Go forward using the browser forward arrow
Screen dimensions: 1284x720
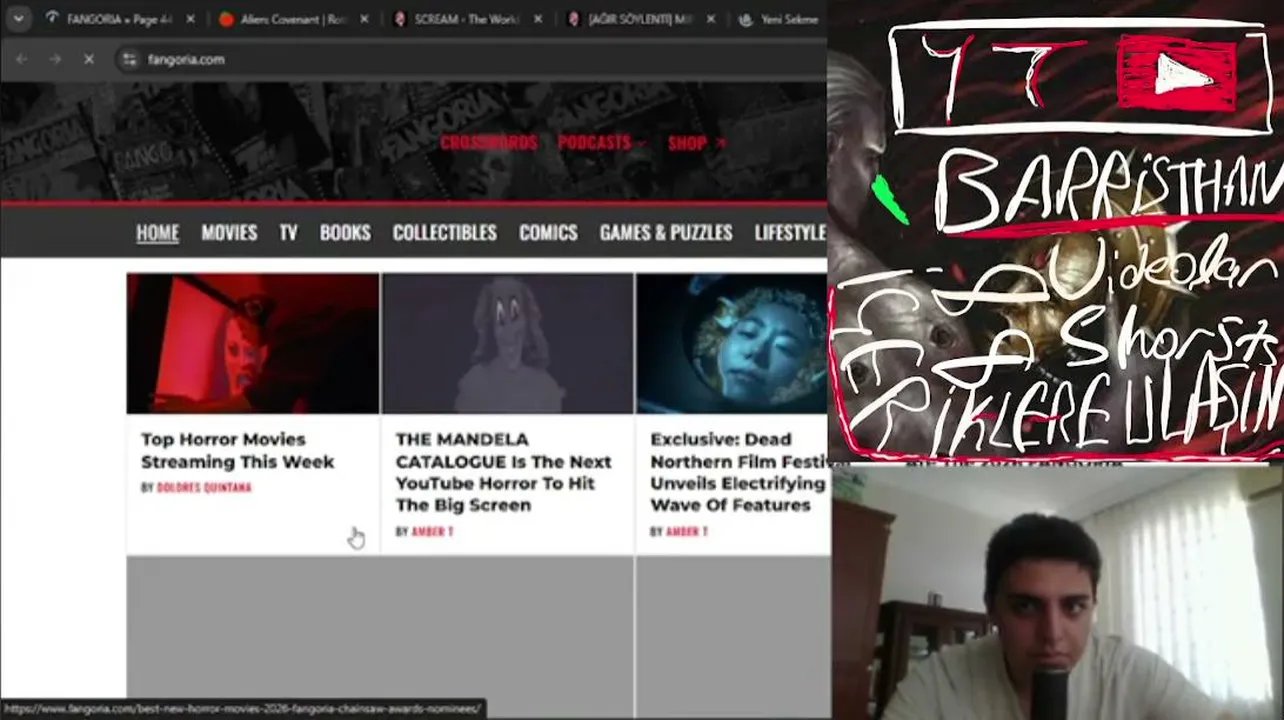(x=55, y=59)
